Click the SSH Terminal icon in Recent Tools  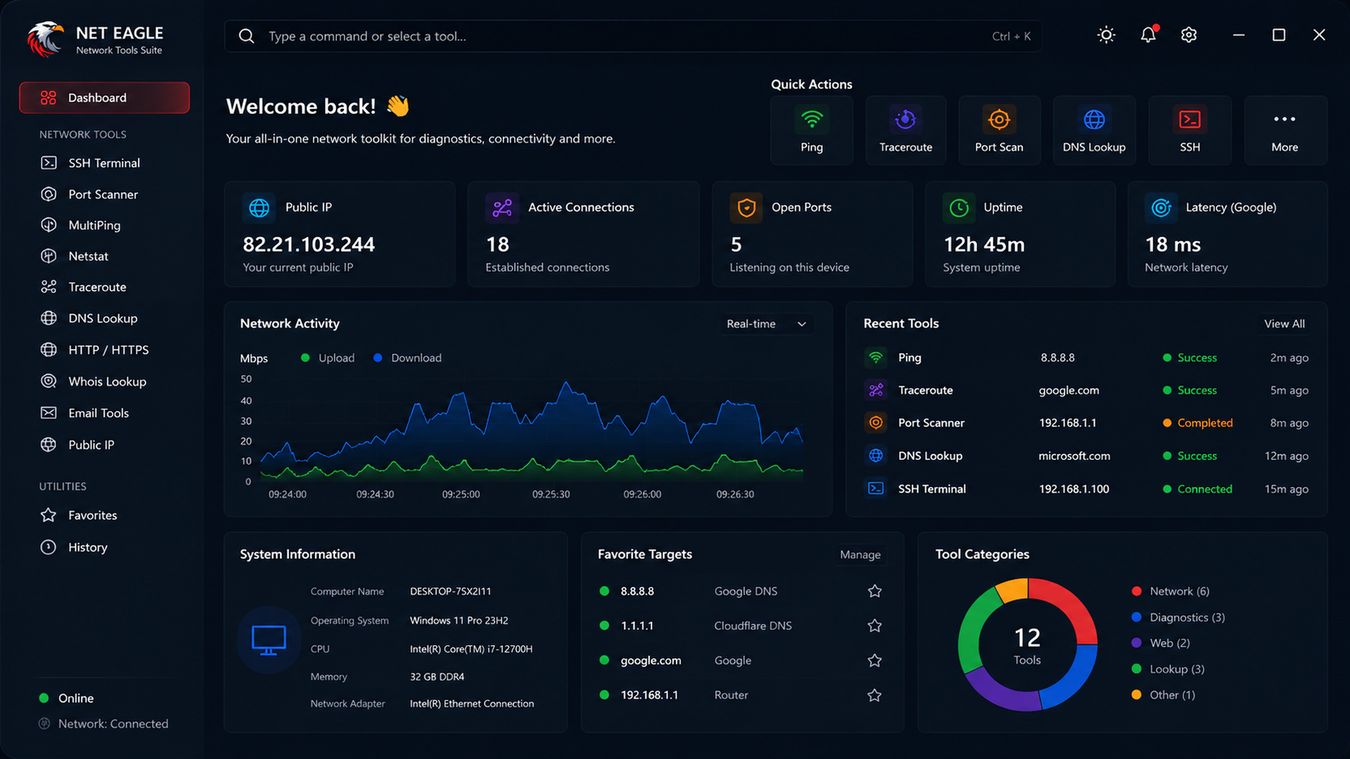[x=876, y=489]
